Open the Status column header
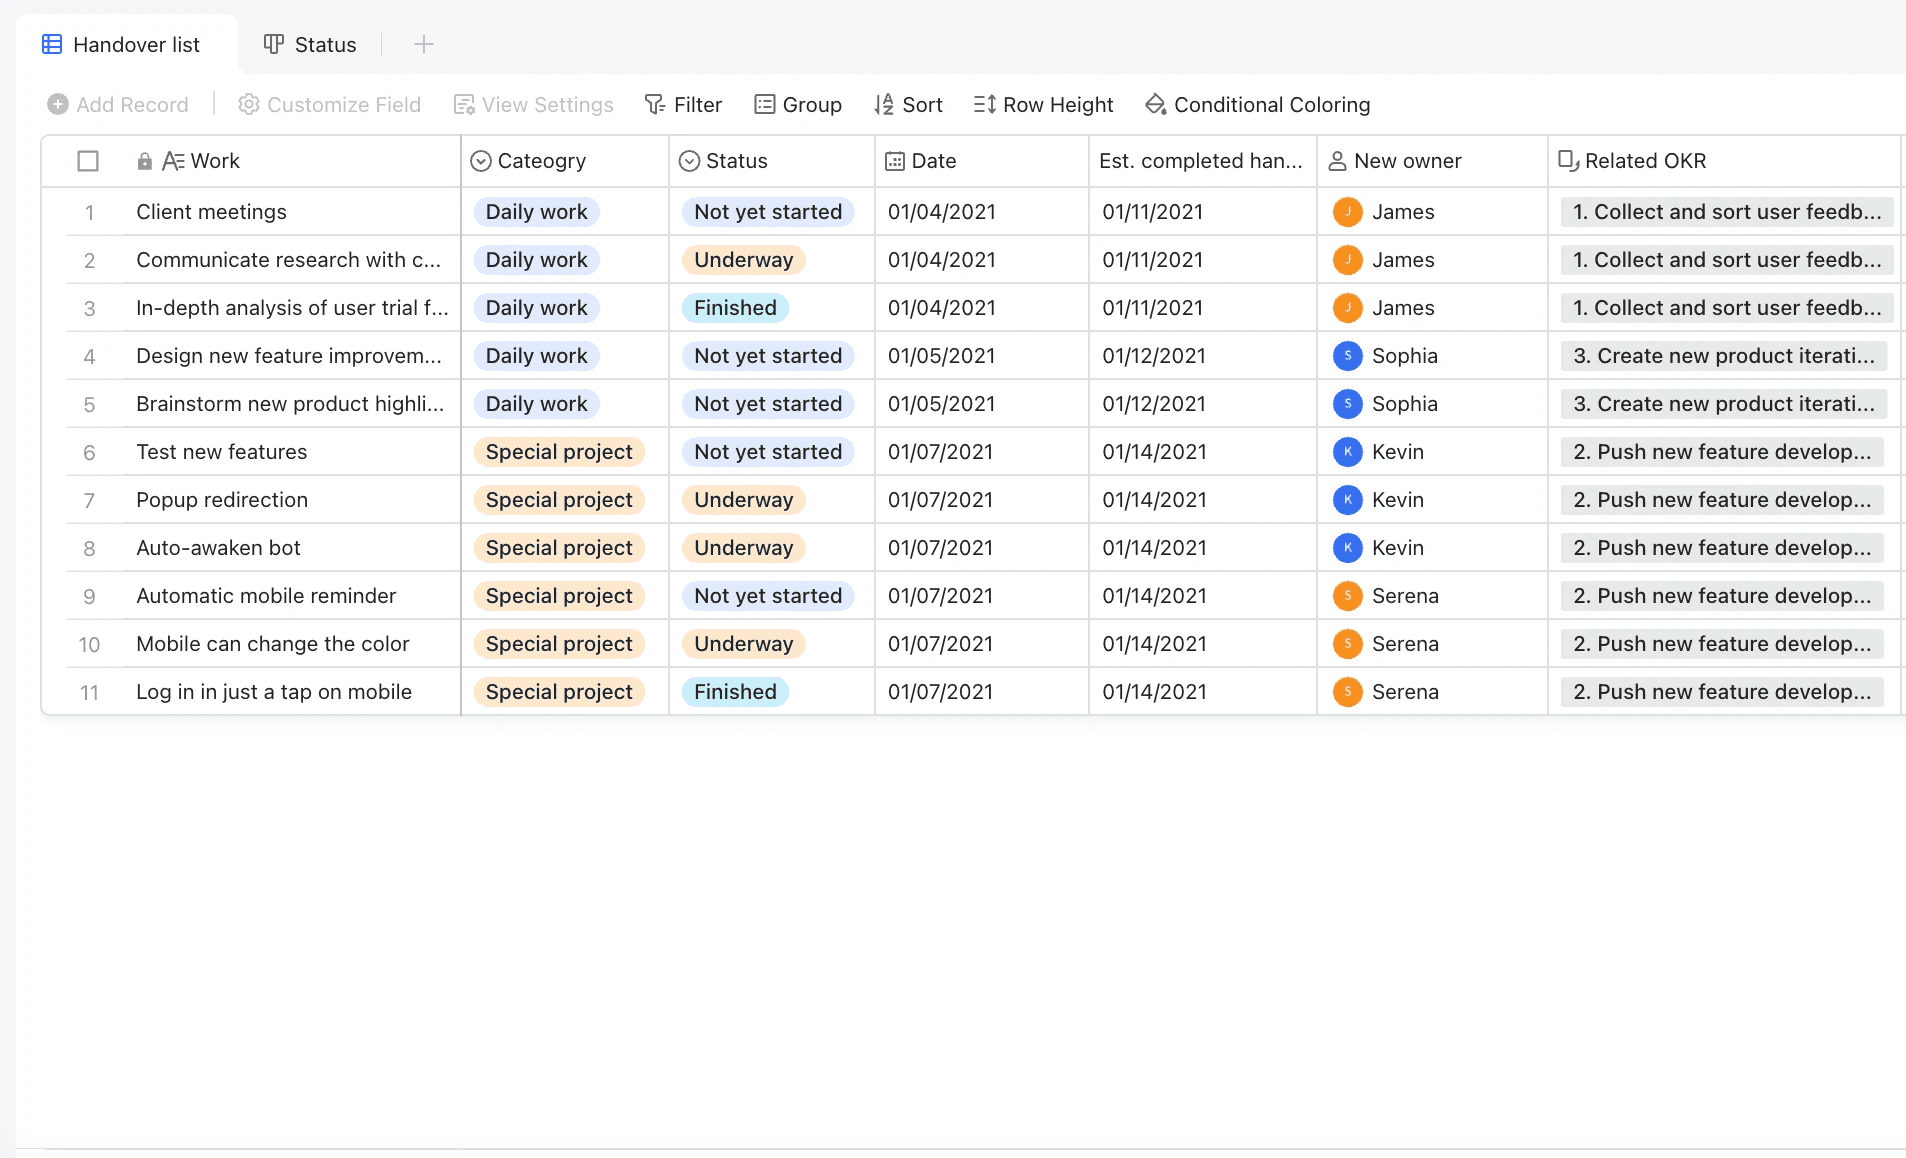The image size is (1906, 1158). tap(772, 161)
